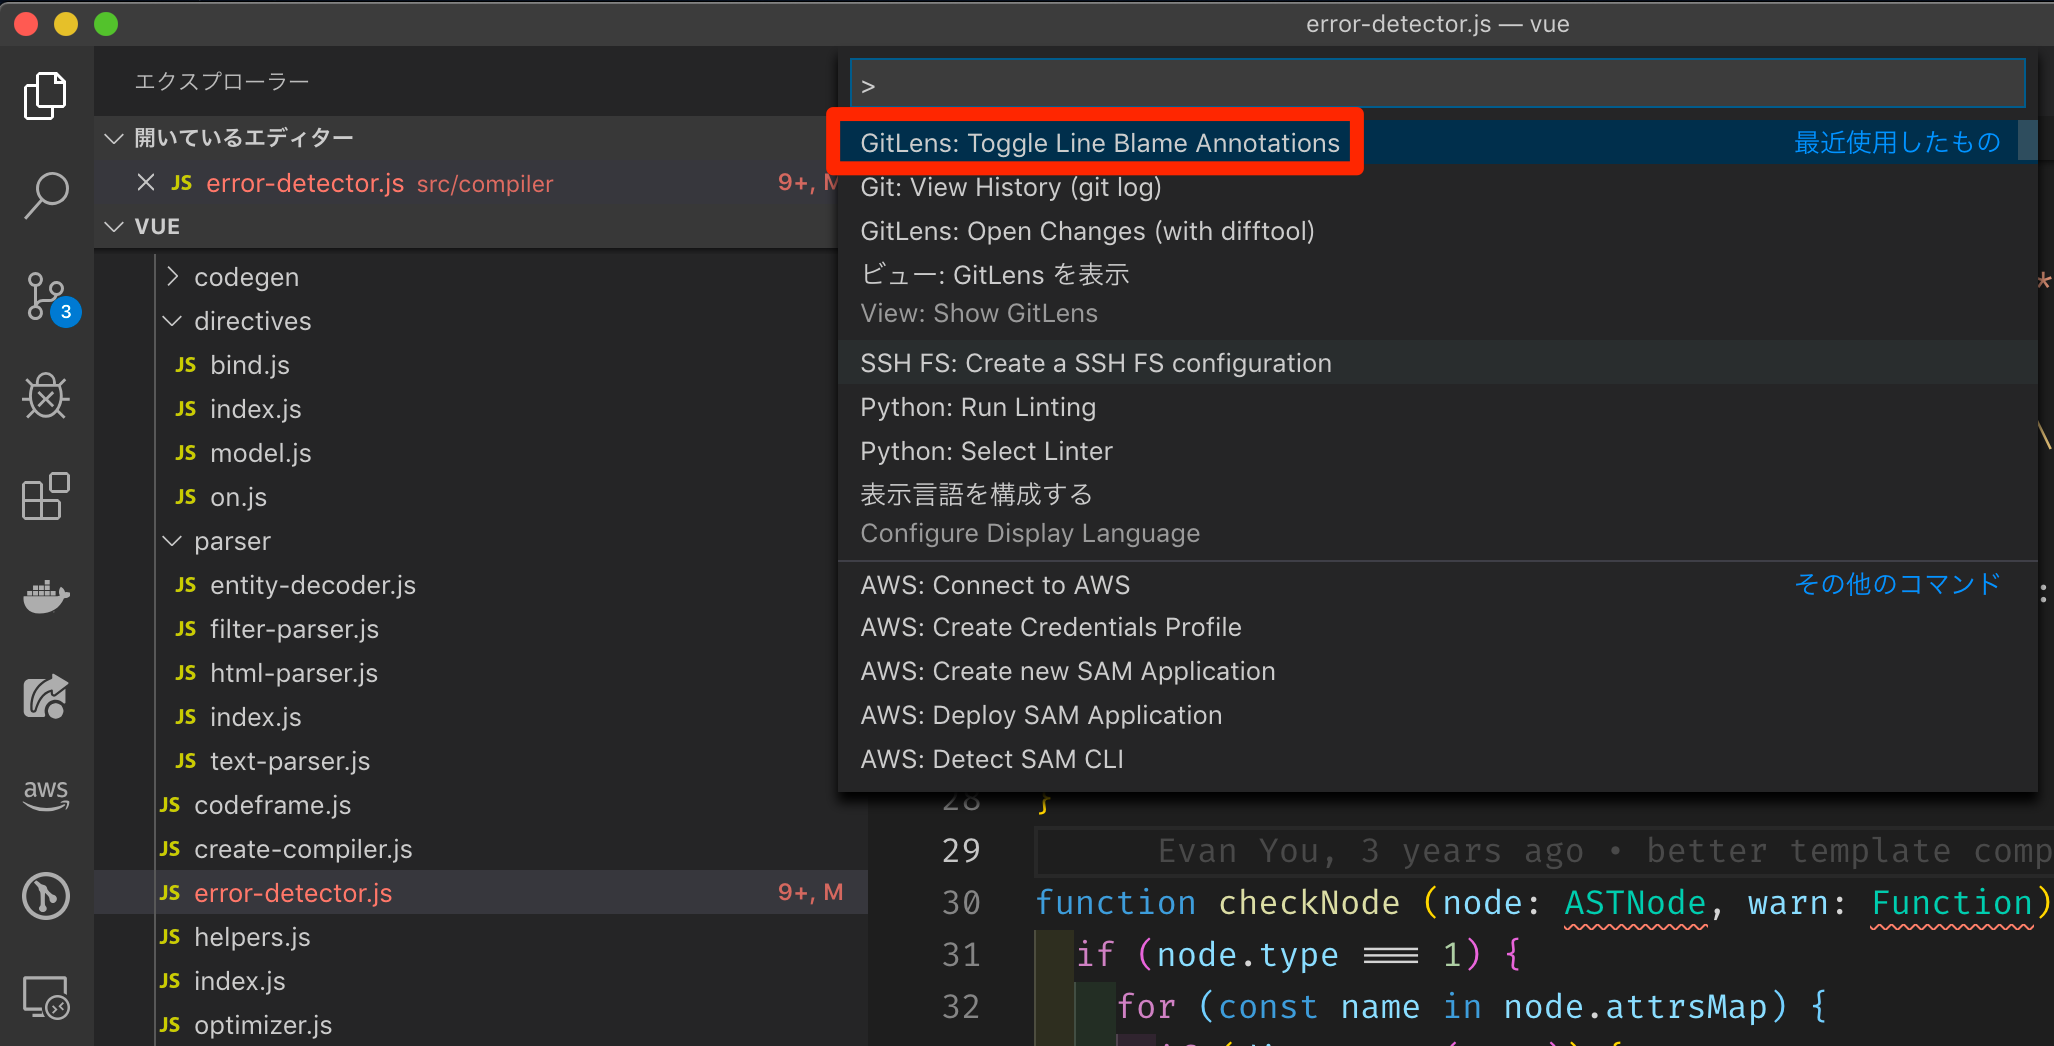Run GitLens: Open Changes (with difftool)

point(1437,231)
